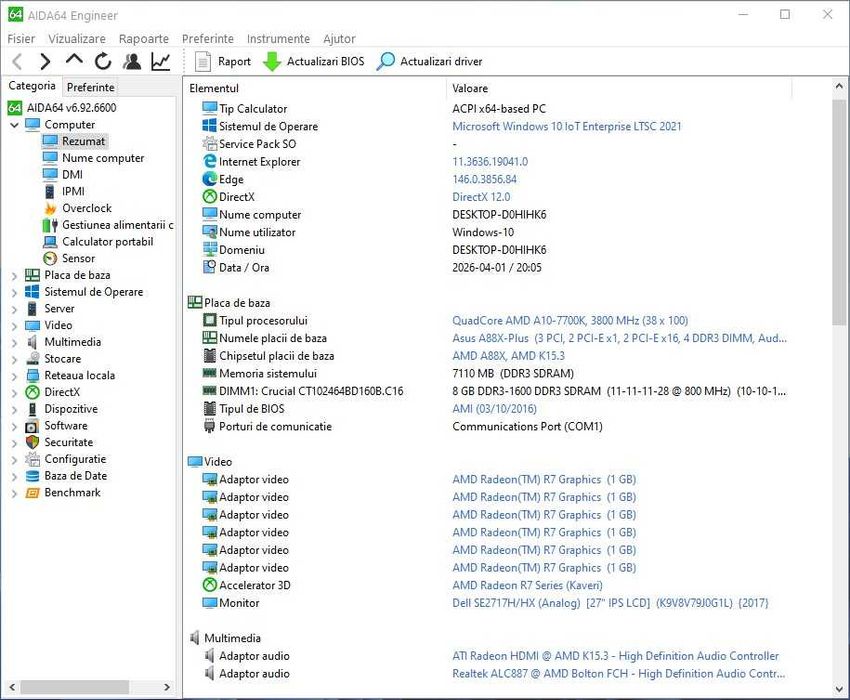Click the Accelerator 3D icon in list
This screenshot has height=700, width=850.
pos(210,585)
